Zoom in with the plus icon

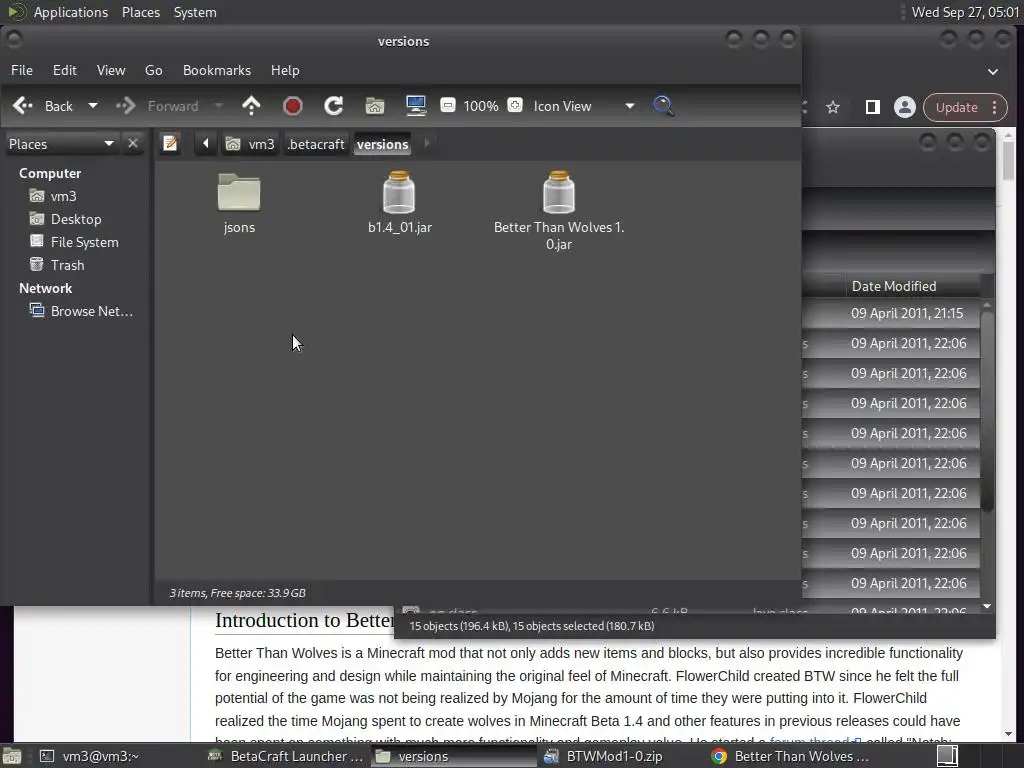515,105
